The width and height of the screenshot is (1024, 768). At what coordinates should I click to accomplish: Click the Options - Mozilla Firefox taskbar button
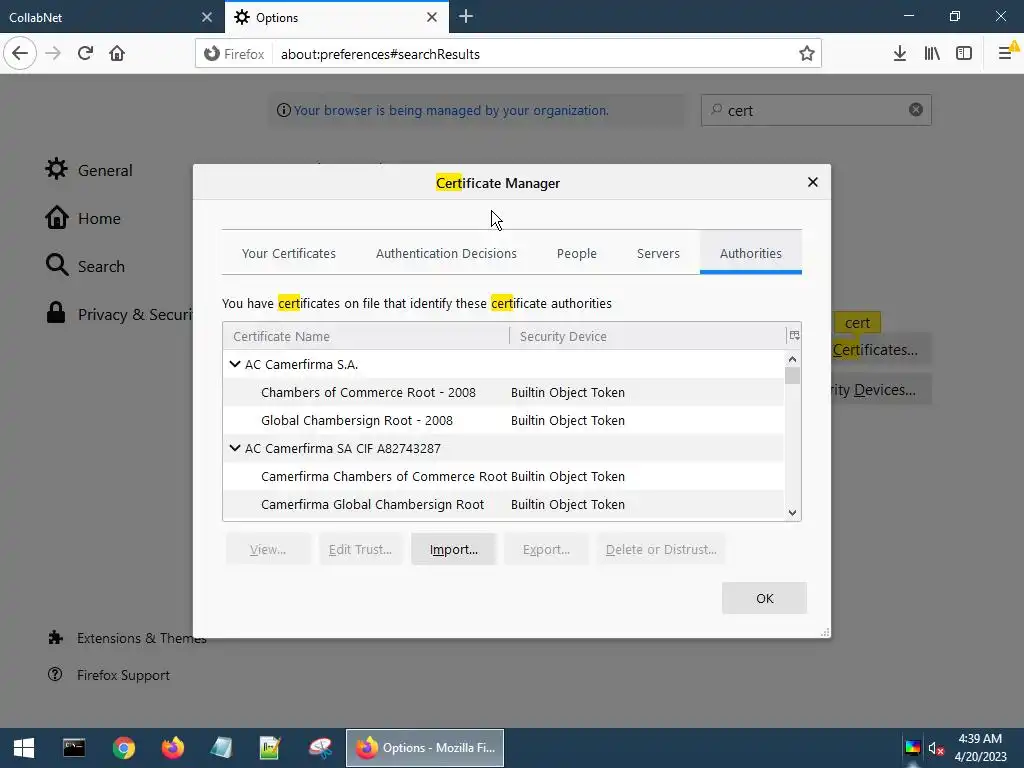click(425, 748)
